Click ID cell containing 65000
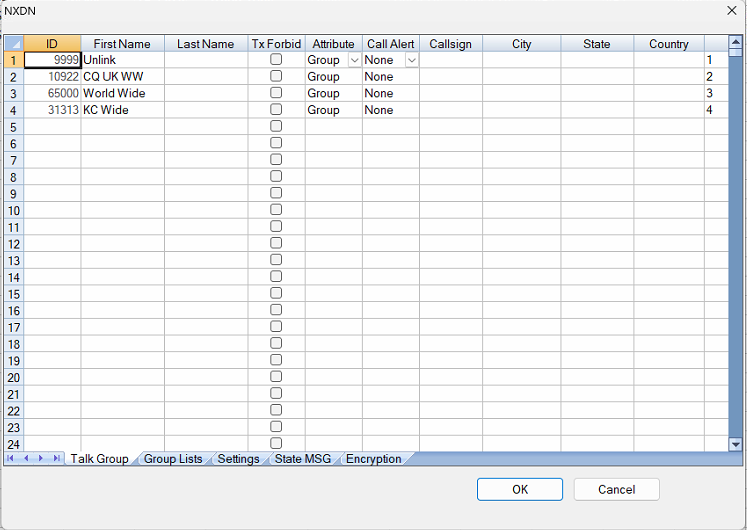 pyautogui.click(x=52, y=93)
